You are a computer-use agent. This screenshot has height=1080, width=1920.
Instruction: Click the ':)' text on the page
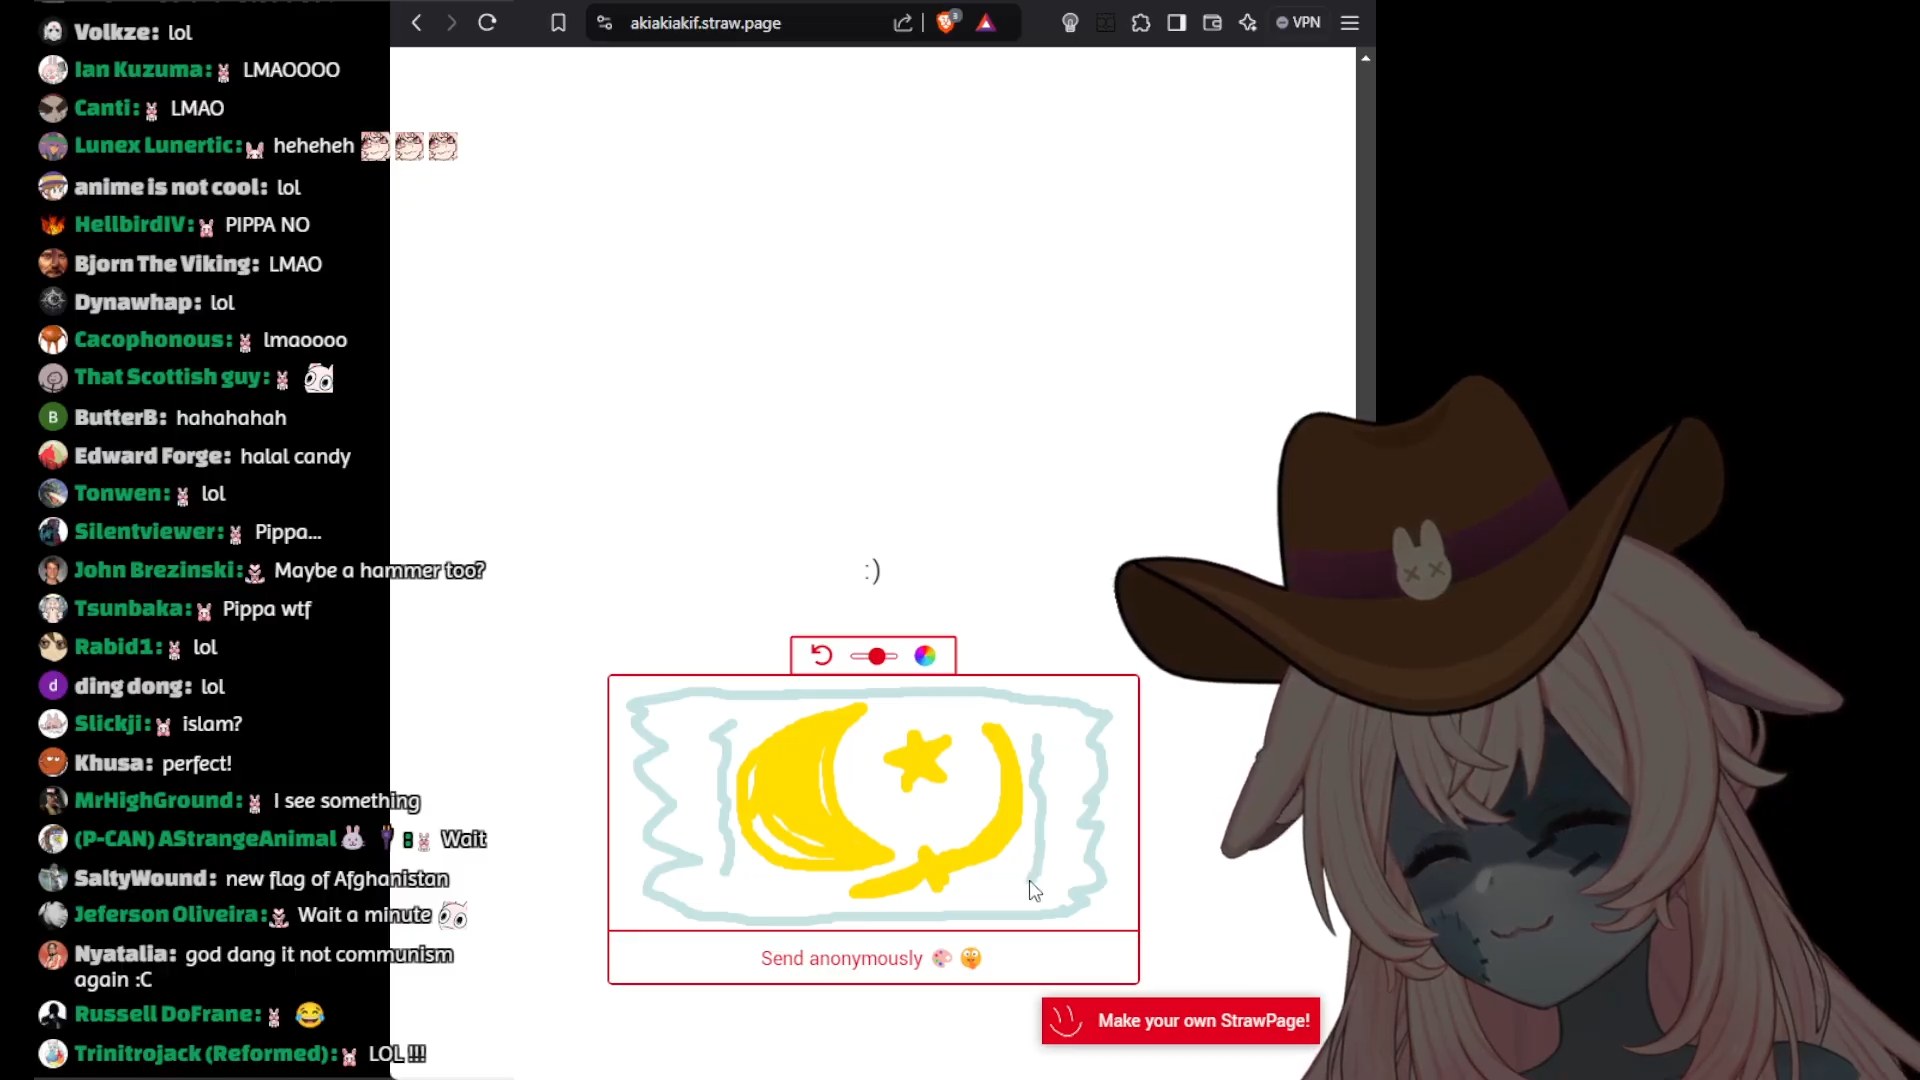click(873, 571)
